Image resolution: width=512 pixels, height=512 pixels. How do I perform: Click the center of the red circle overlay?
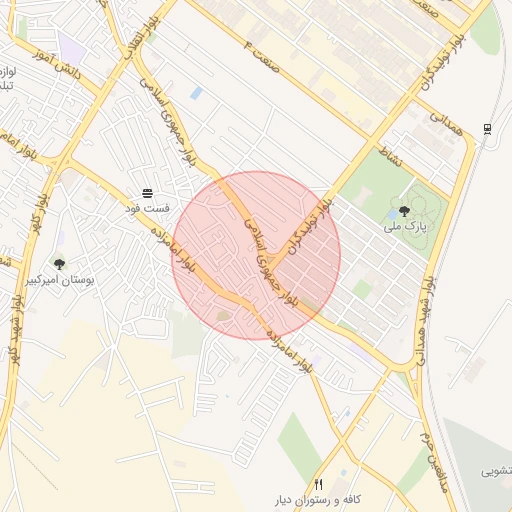click(x=256, y=255)
